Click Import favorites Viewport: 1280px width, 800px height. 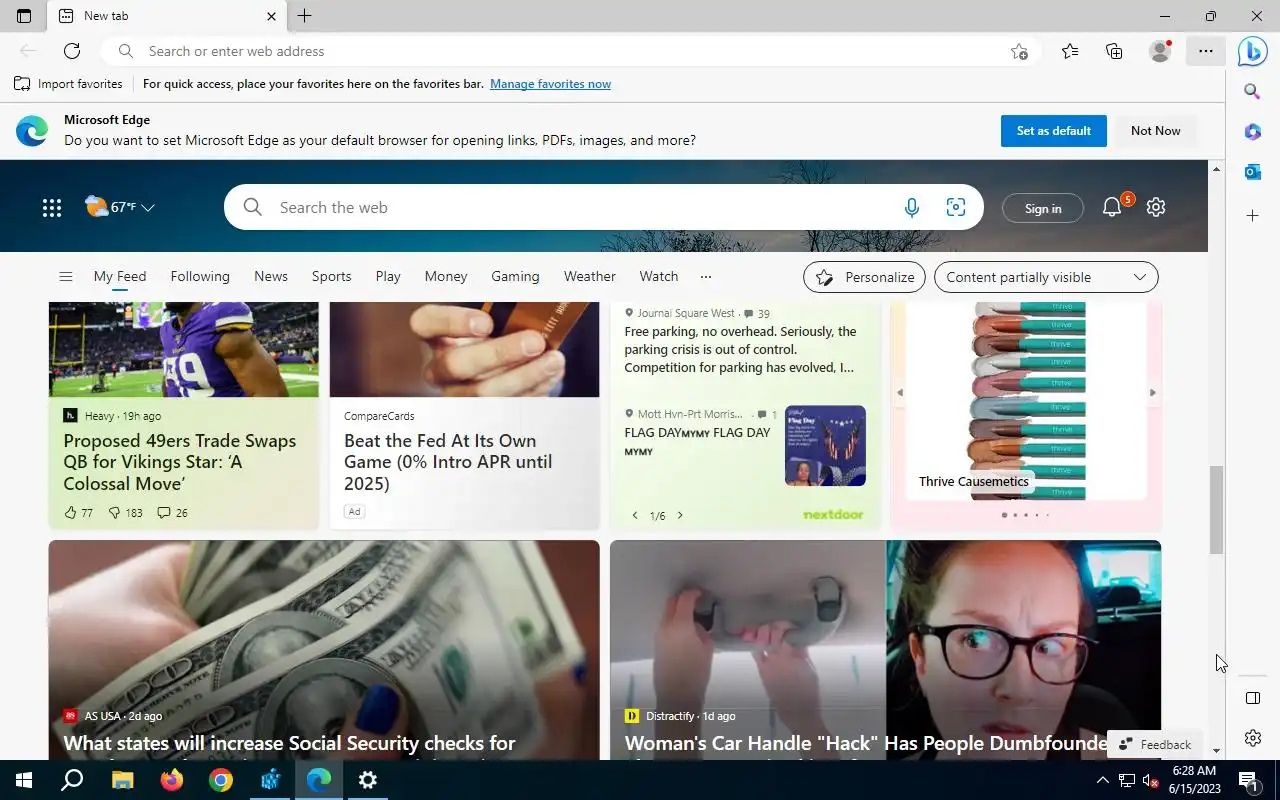point(68,84)
